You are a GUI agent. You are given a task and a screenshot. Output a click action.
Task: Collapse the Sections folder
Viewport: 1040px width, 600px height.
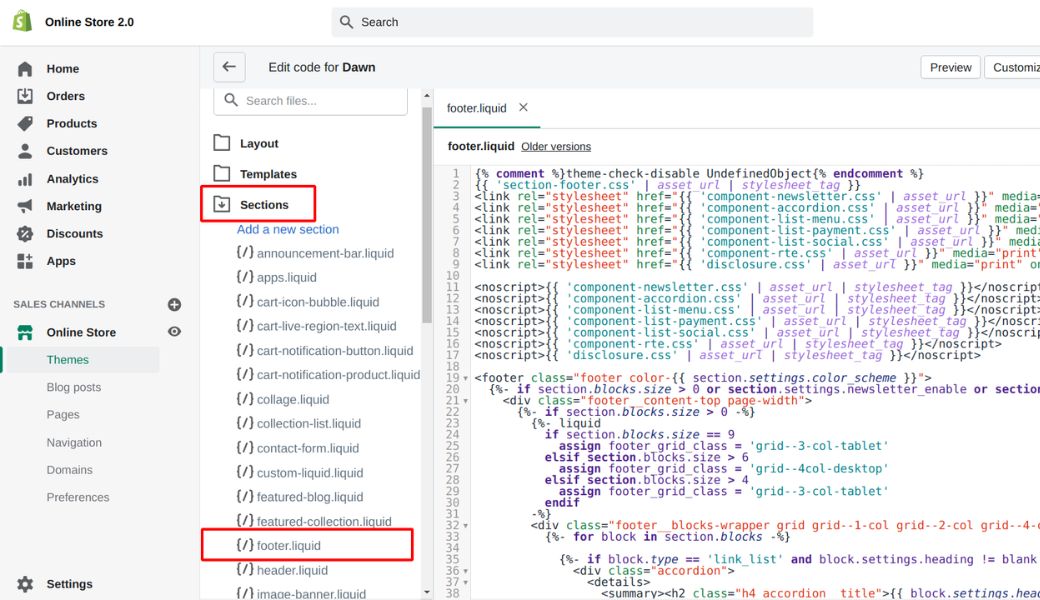tap(264, 205)
